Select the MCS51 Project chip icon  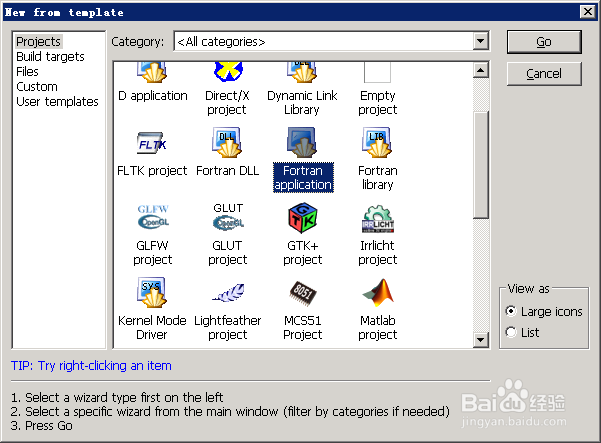(303, 293)
